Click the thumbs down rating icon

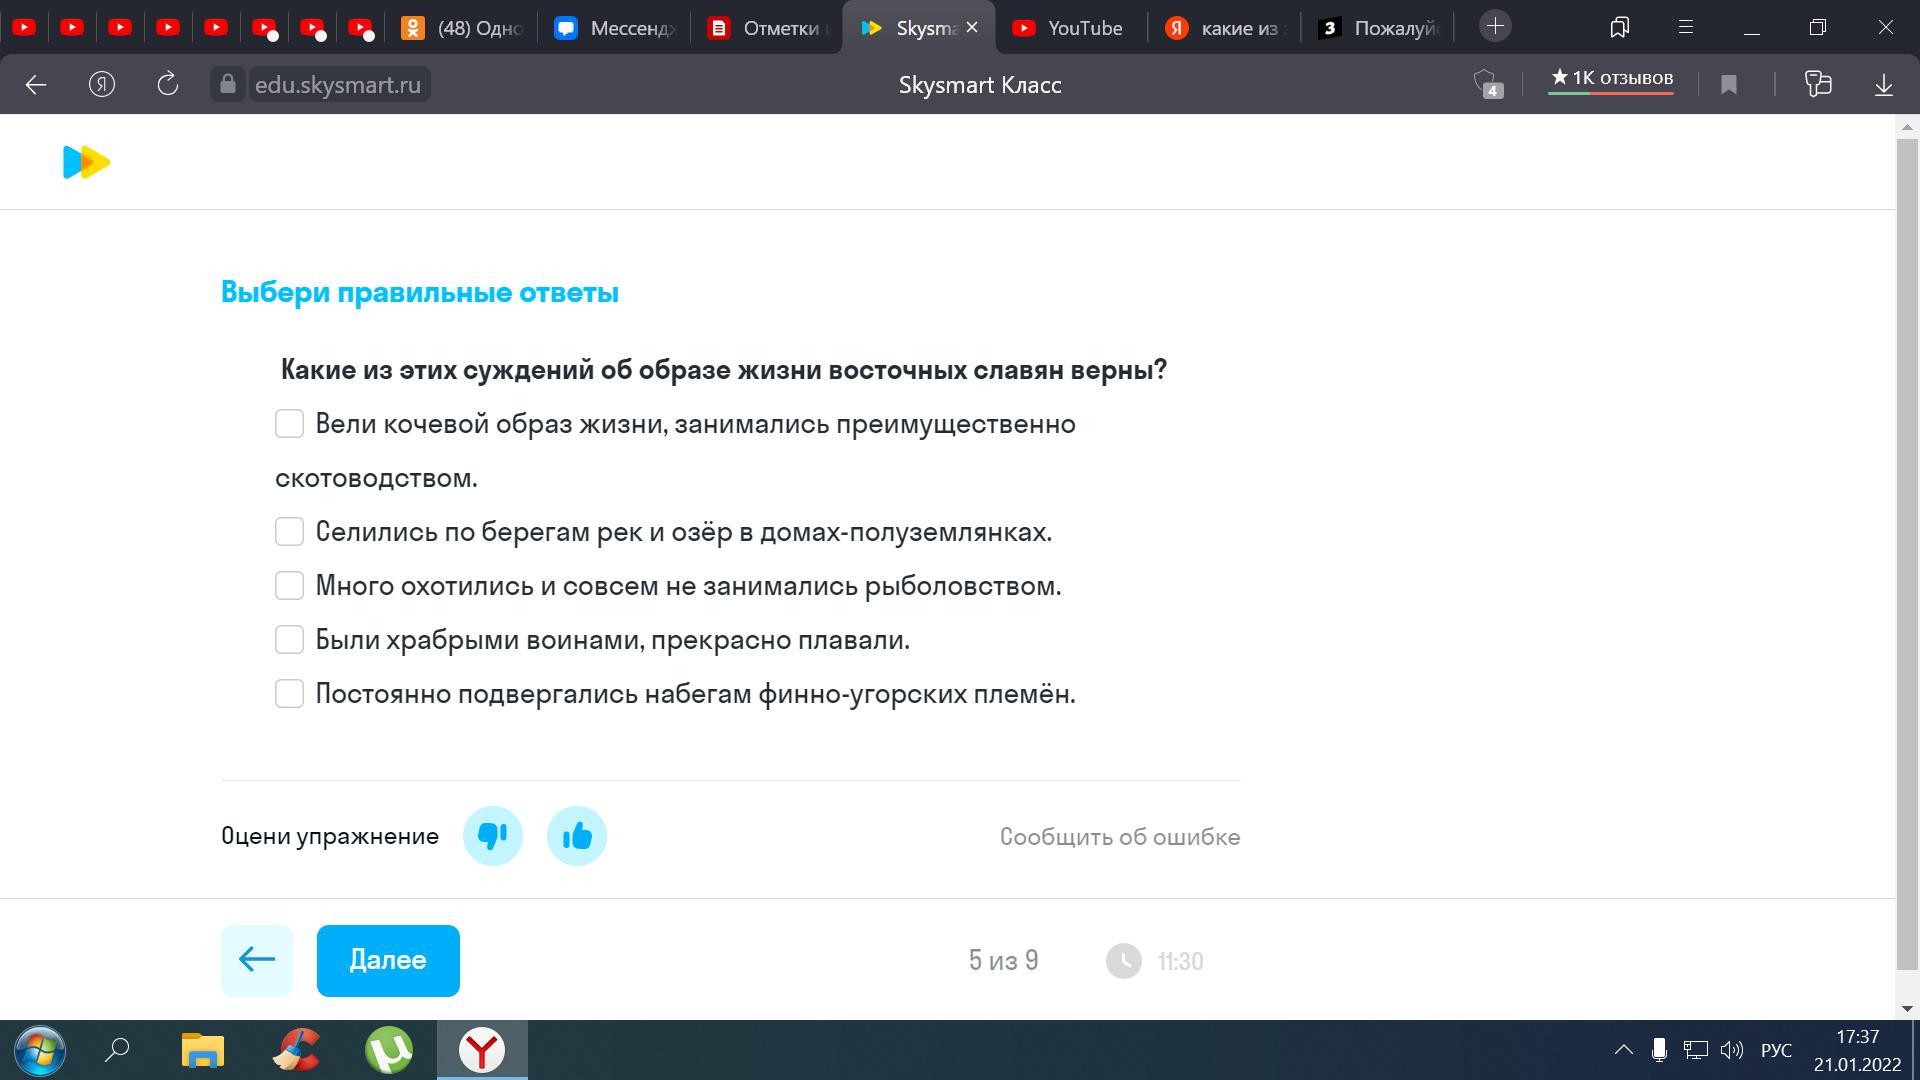click(x=492, y=836)
